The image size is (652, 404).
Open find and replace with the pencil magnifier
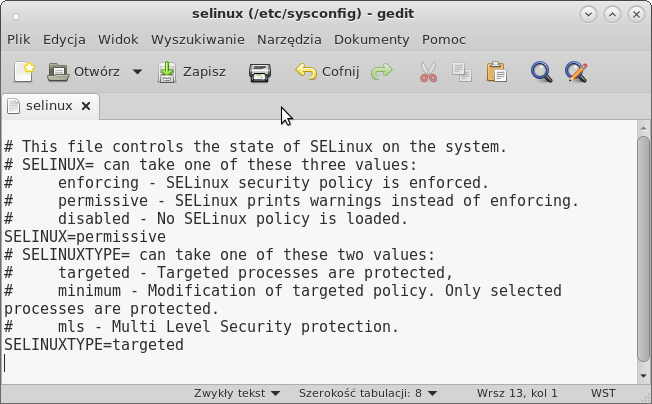[576, 72]
